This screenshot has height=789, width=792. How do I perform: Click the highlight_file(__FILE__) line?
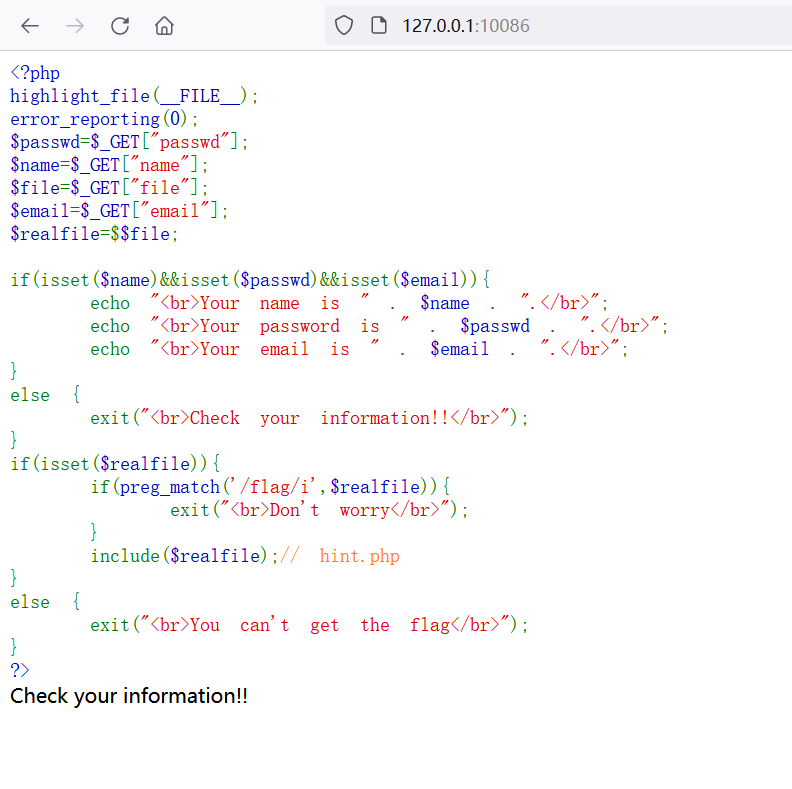[x=134, y=96]
